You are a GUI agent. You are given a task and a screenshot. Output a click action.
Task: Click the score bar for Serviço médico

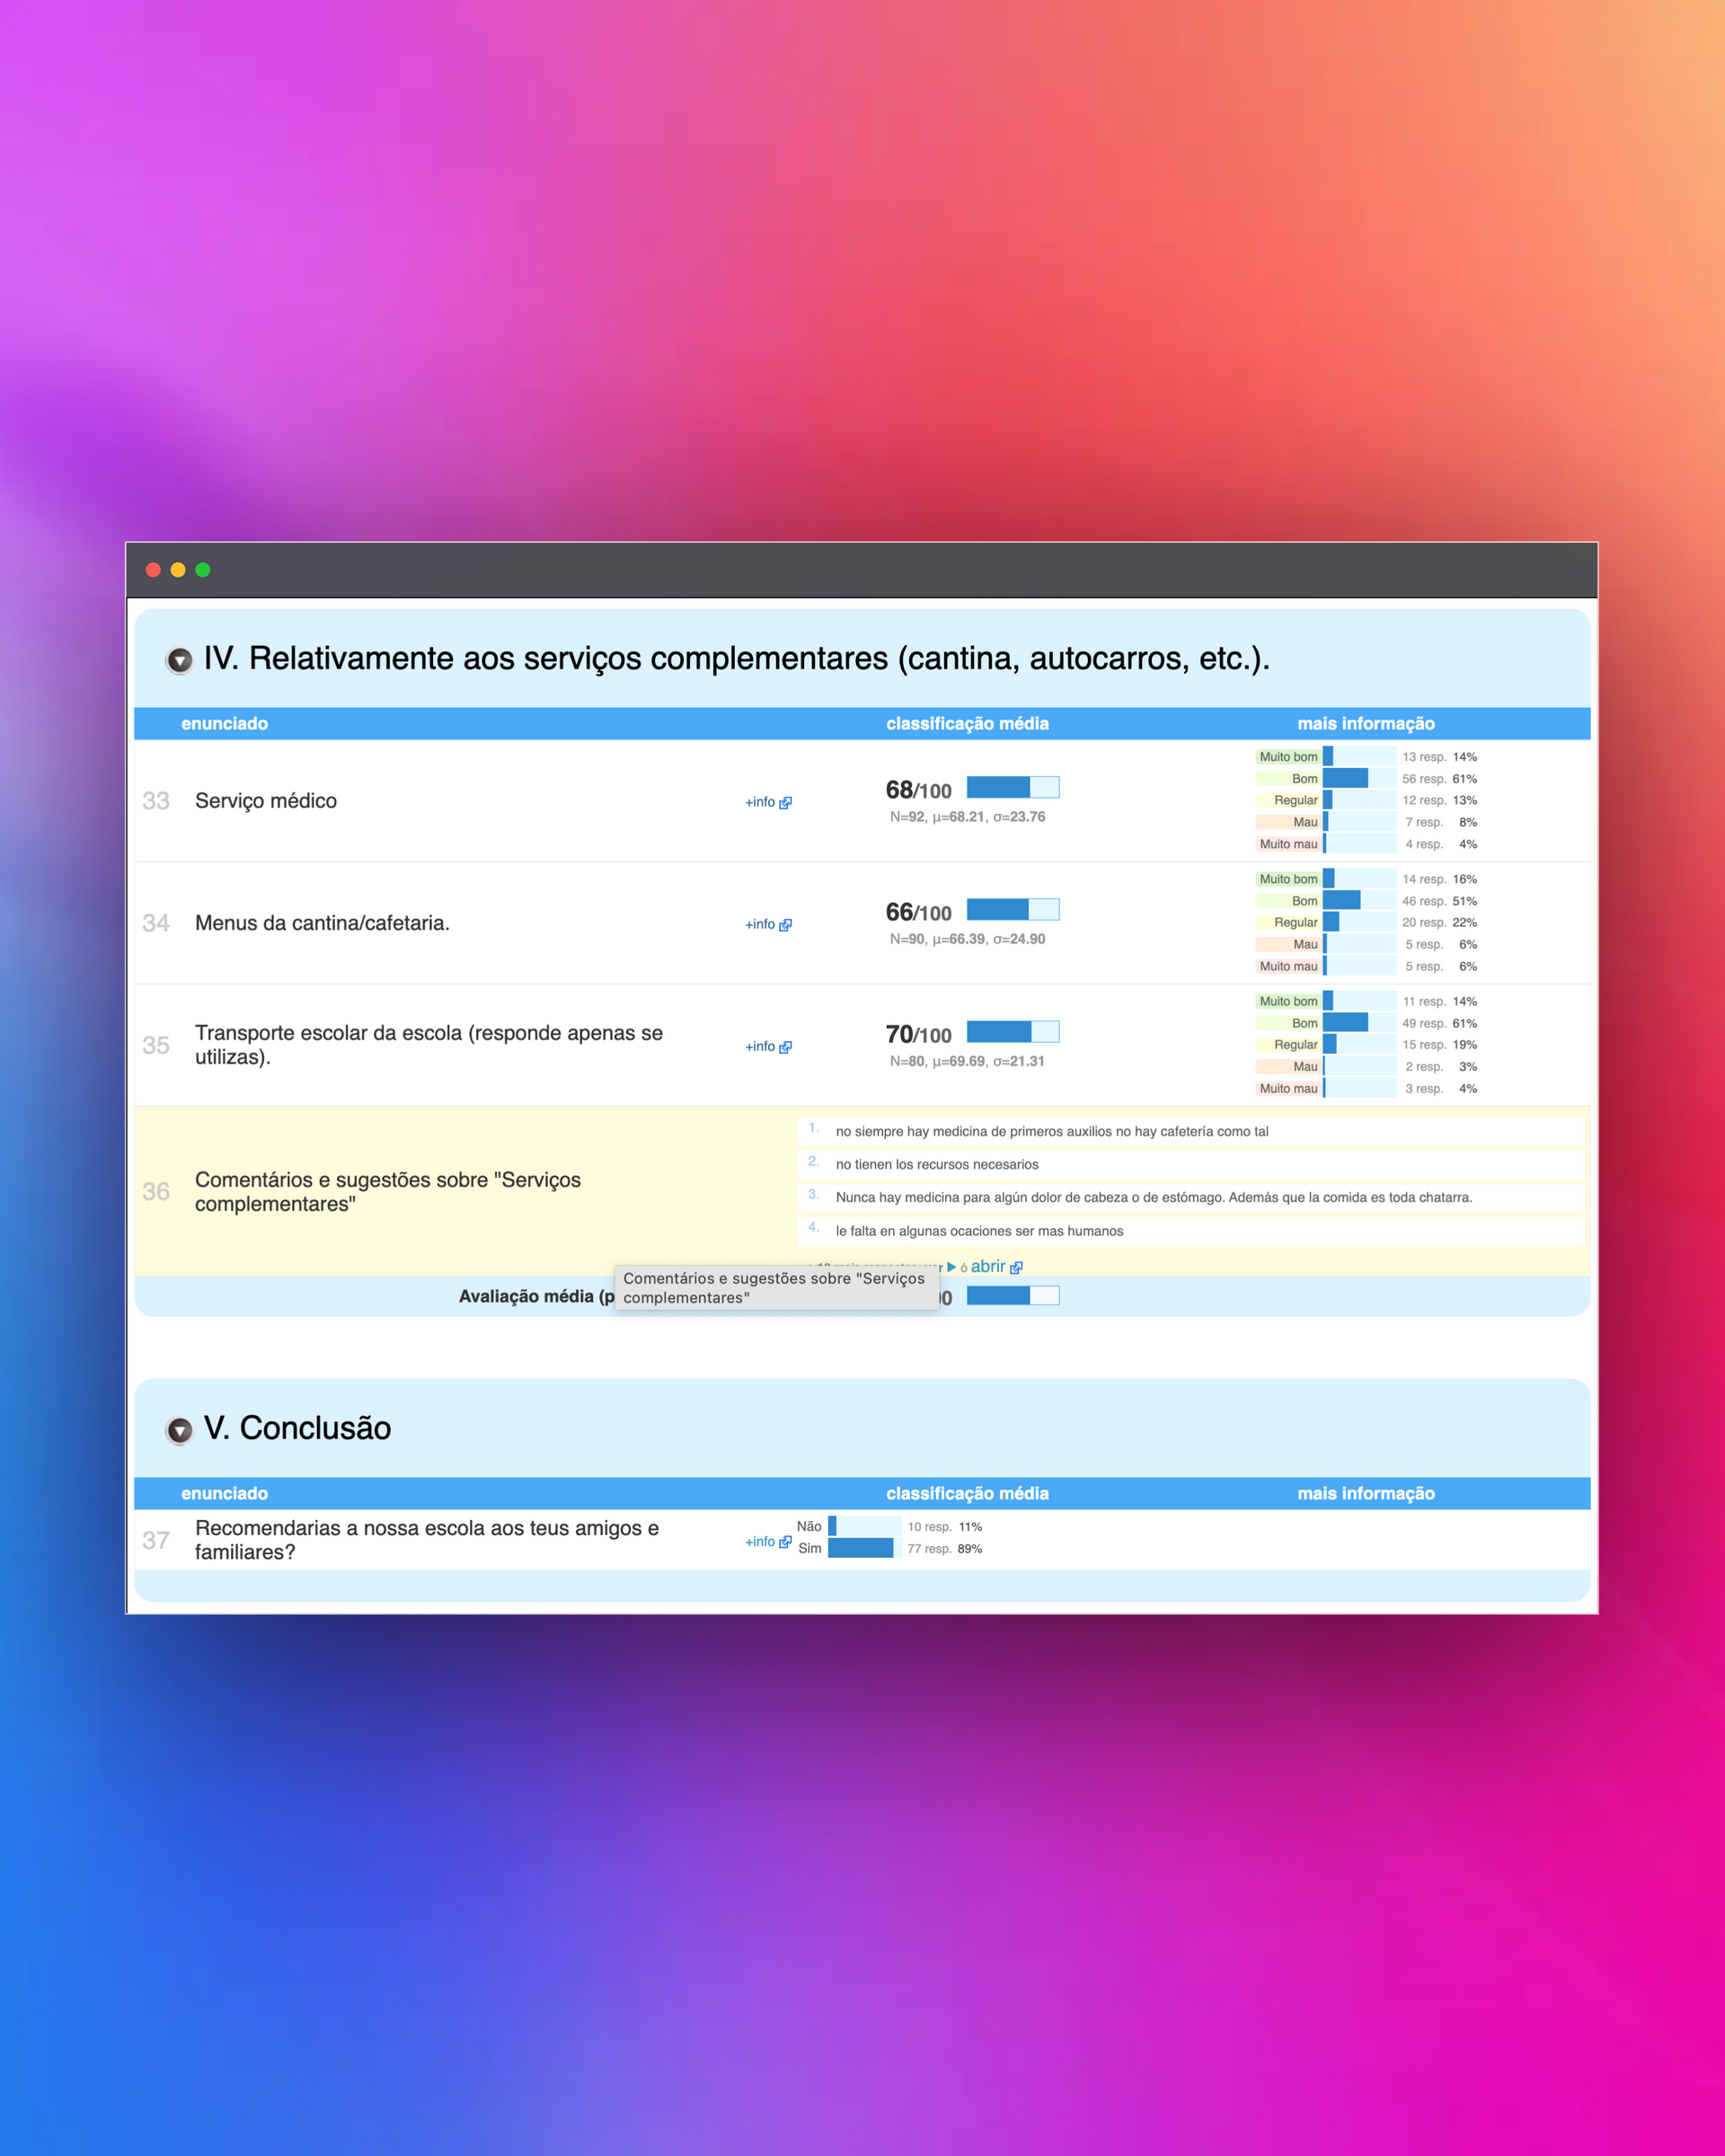coord(1012,787)
